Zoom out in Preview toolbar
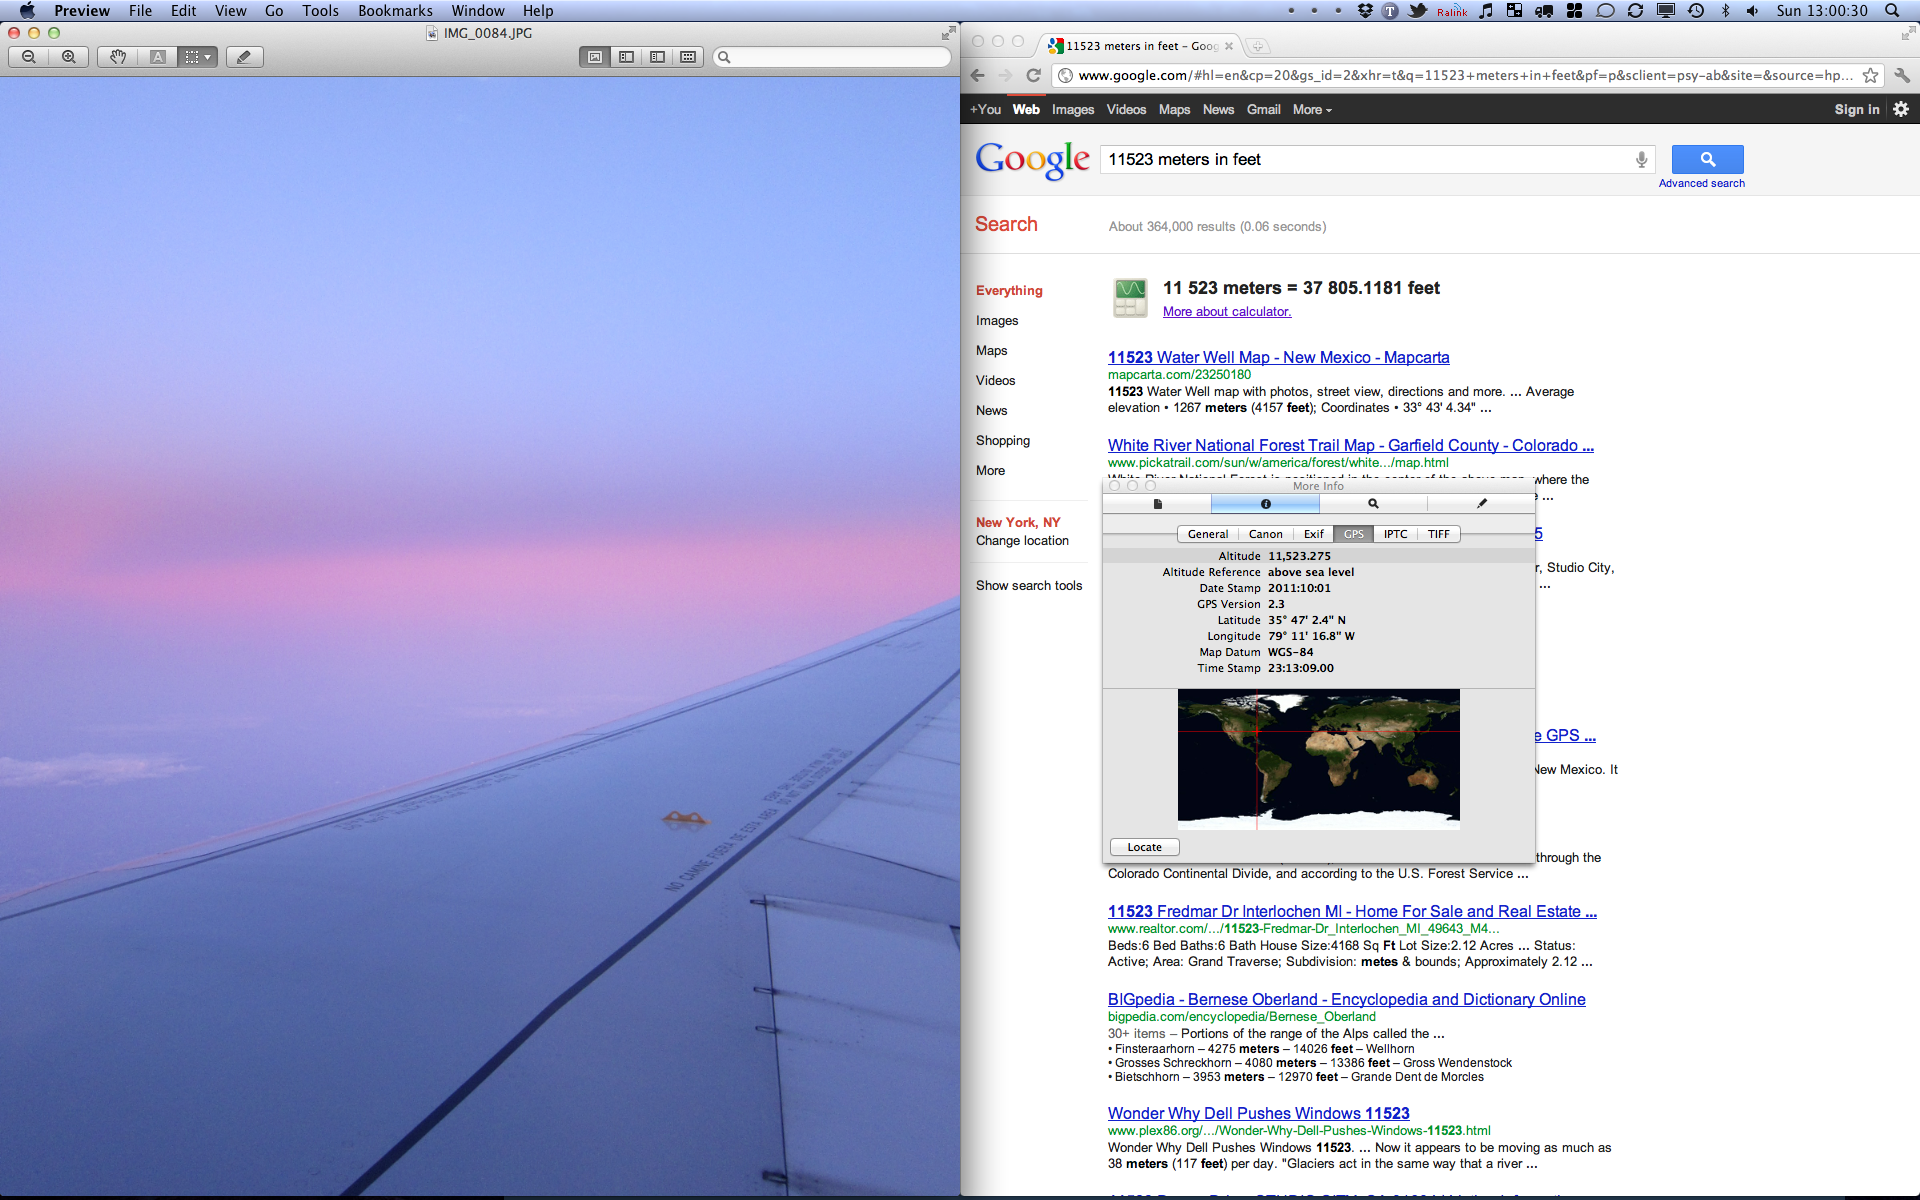Screen dimensions: 1920x1200 coord(29,57)
